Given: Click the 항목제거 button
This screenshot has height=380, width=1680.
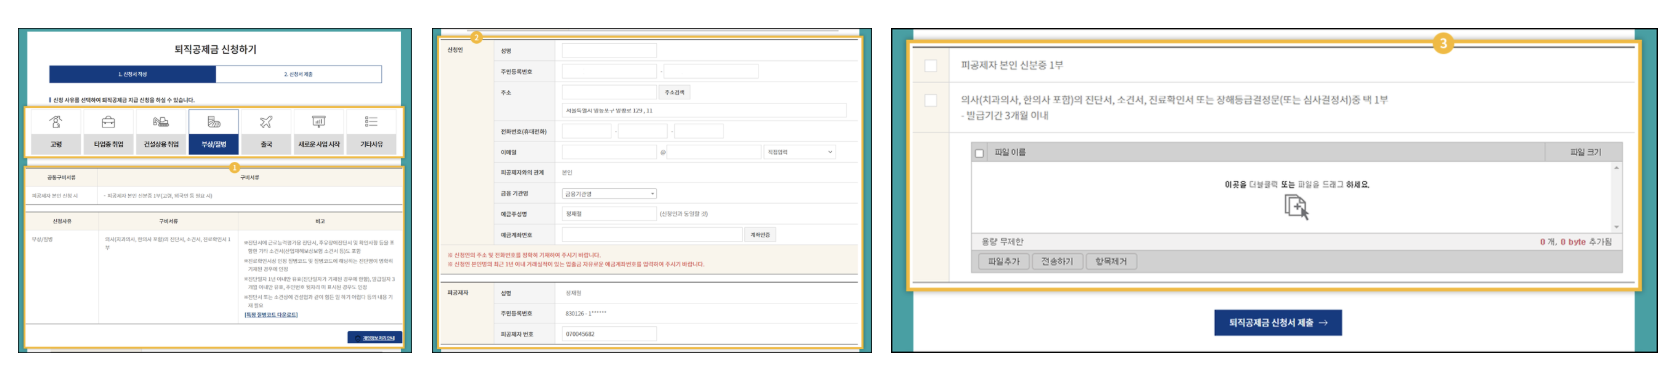Looking at the screenshot, I should (1111, 261).
